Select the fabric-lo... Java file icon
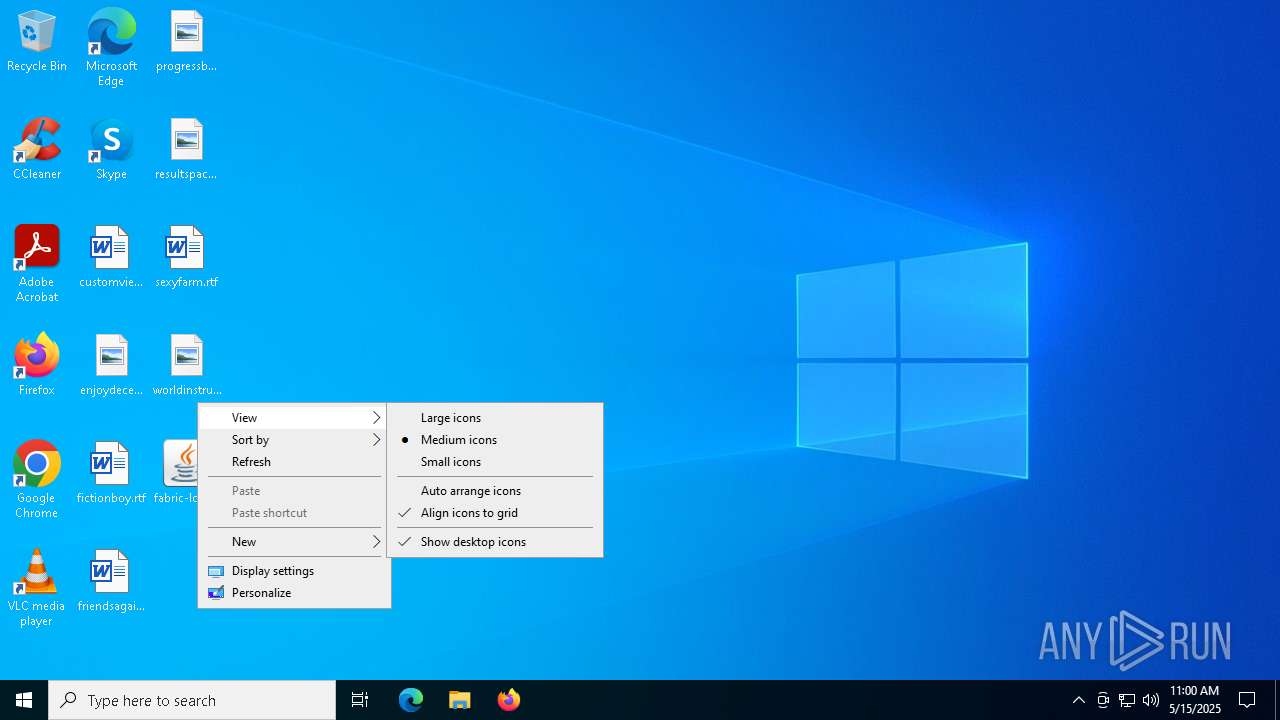Image resolution: width=1280 pixels, height=720 pixels. [180, 474]
